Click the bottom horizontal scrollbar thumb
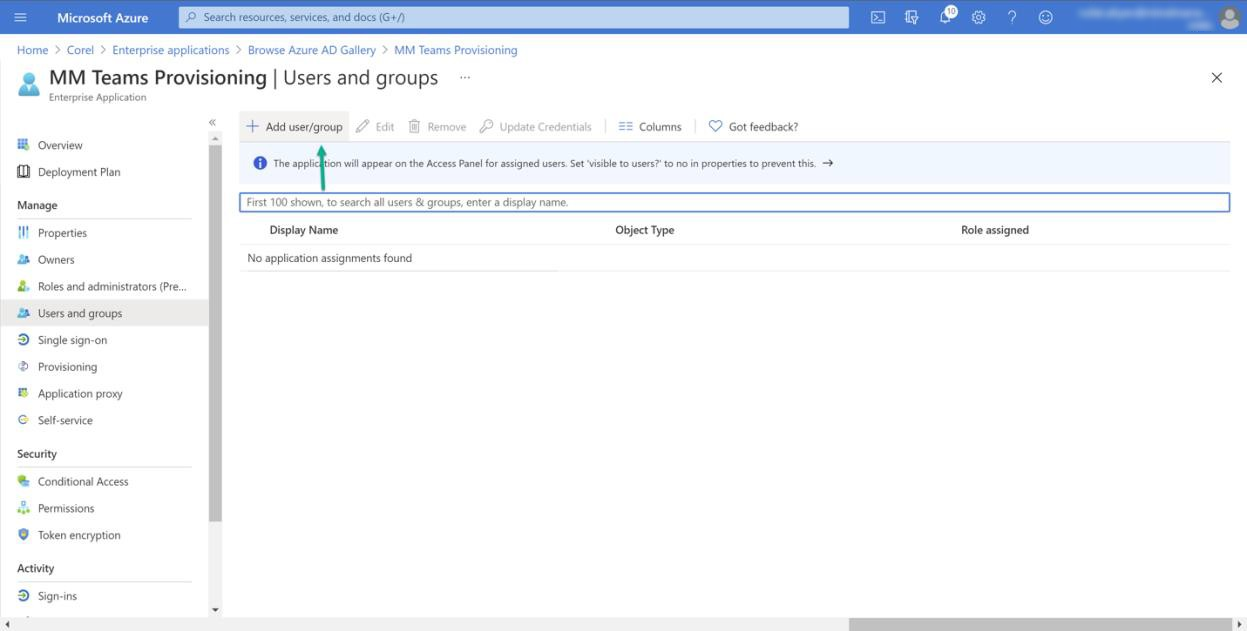This screenshot has width=1247, height=631. (1040, 624)
